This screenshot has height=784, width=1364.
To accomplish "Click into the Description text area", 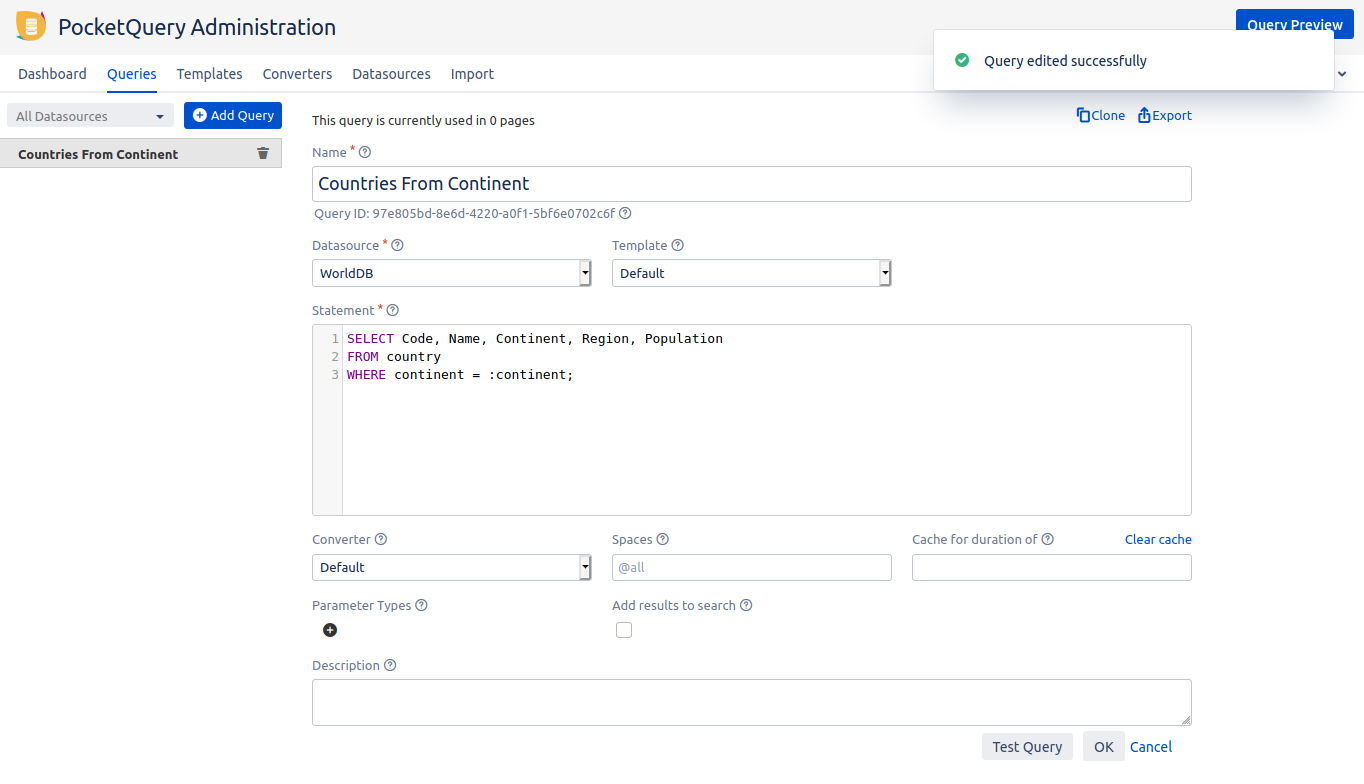I will point(751,702).
